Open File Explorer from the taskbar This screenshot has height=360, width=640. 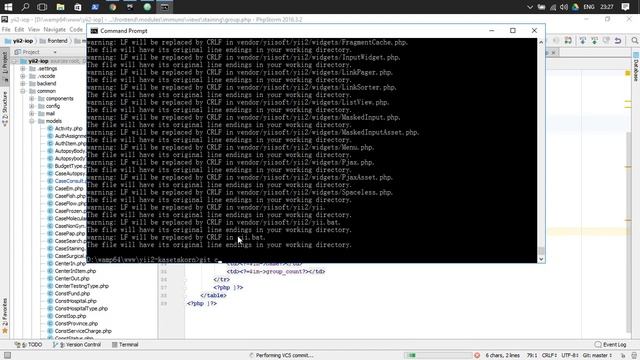click(60, 7)
